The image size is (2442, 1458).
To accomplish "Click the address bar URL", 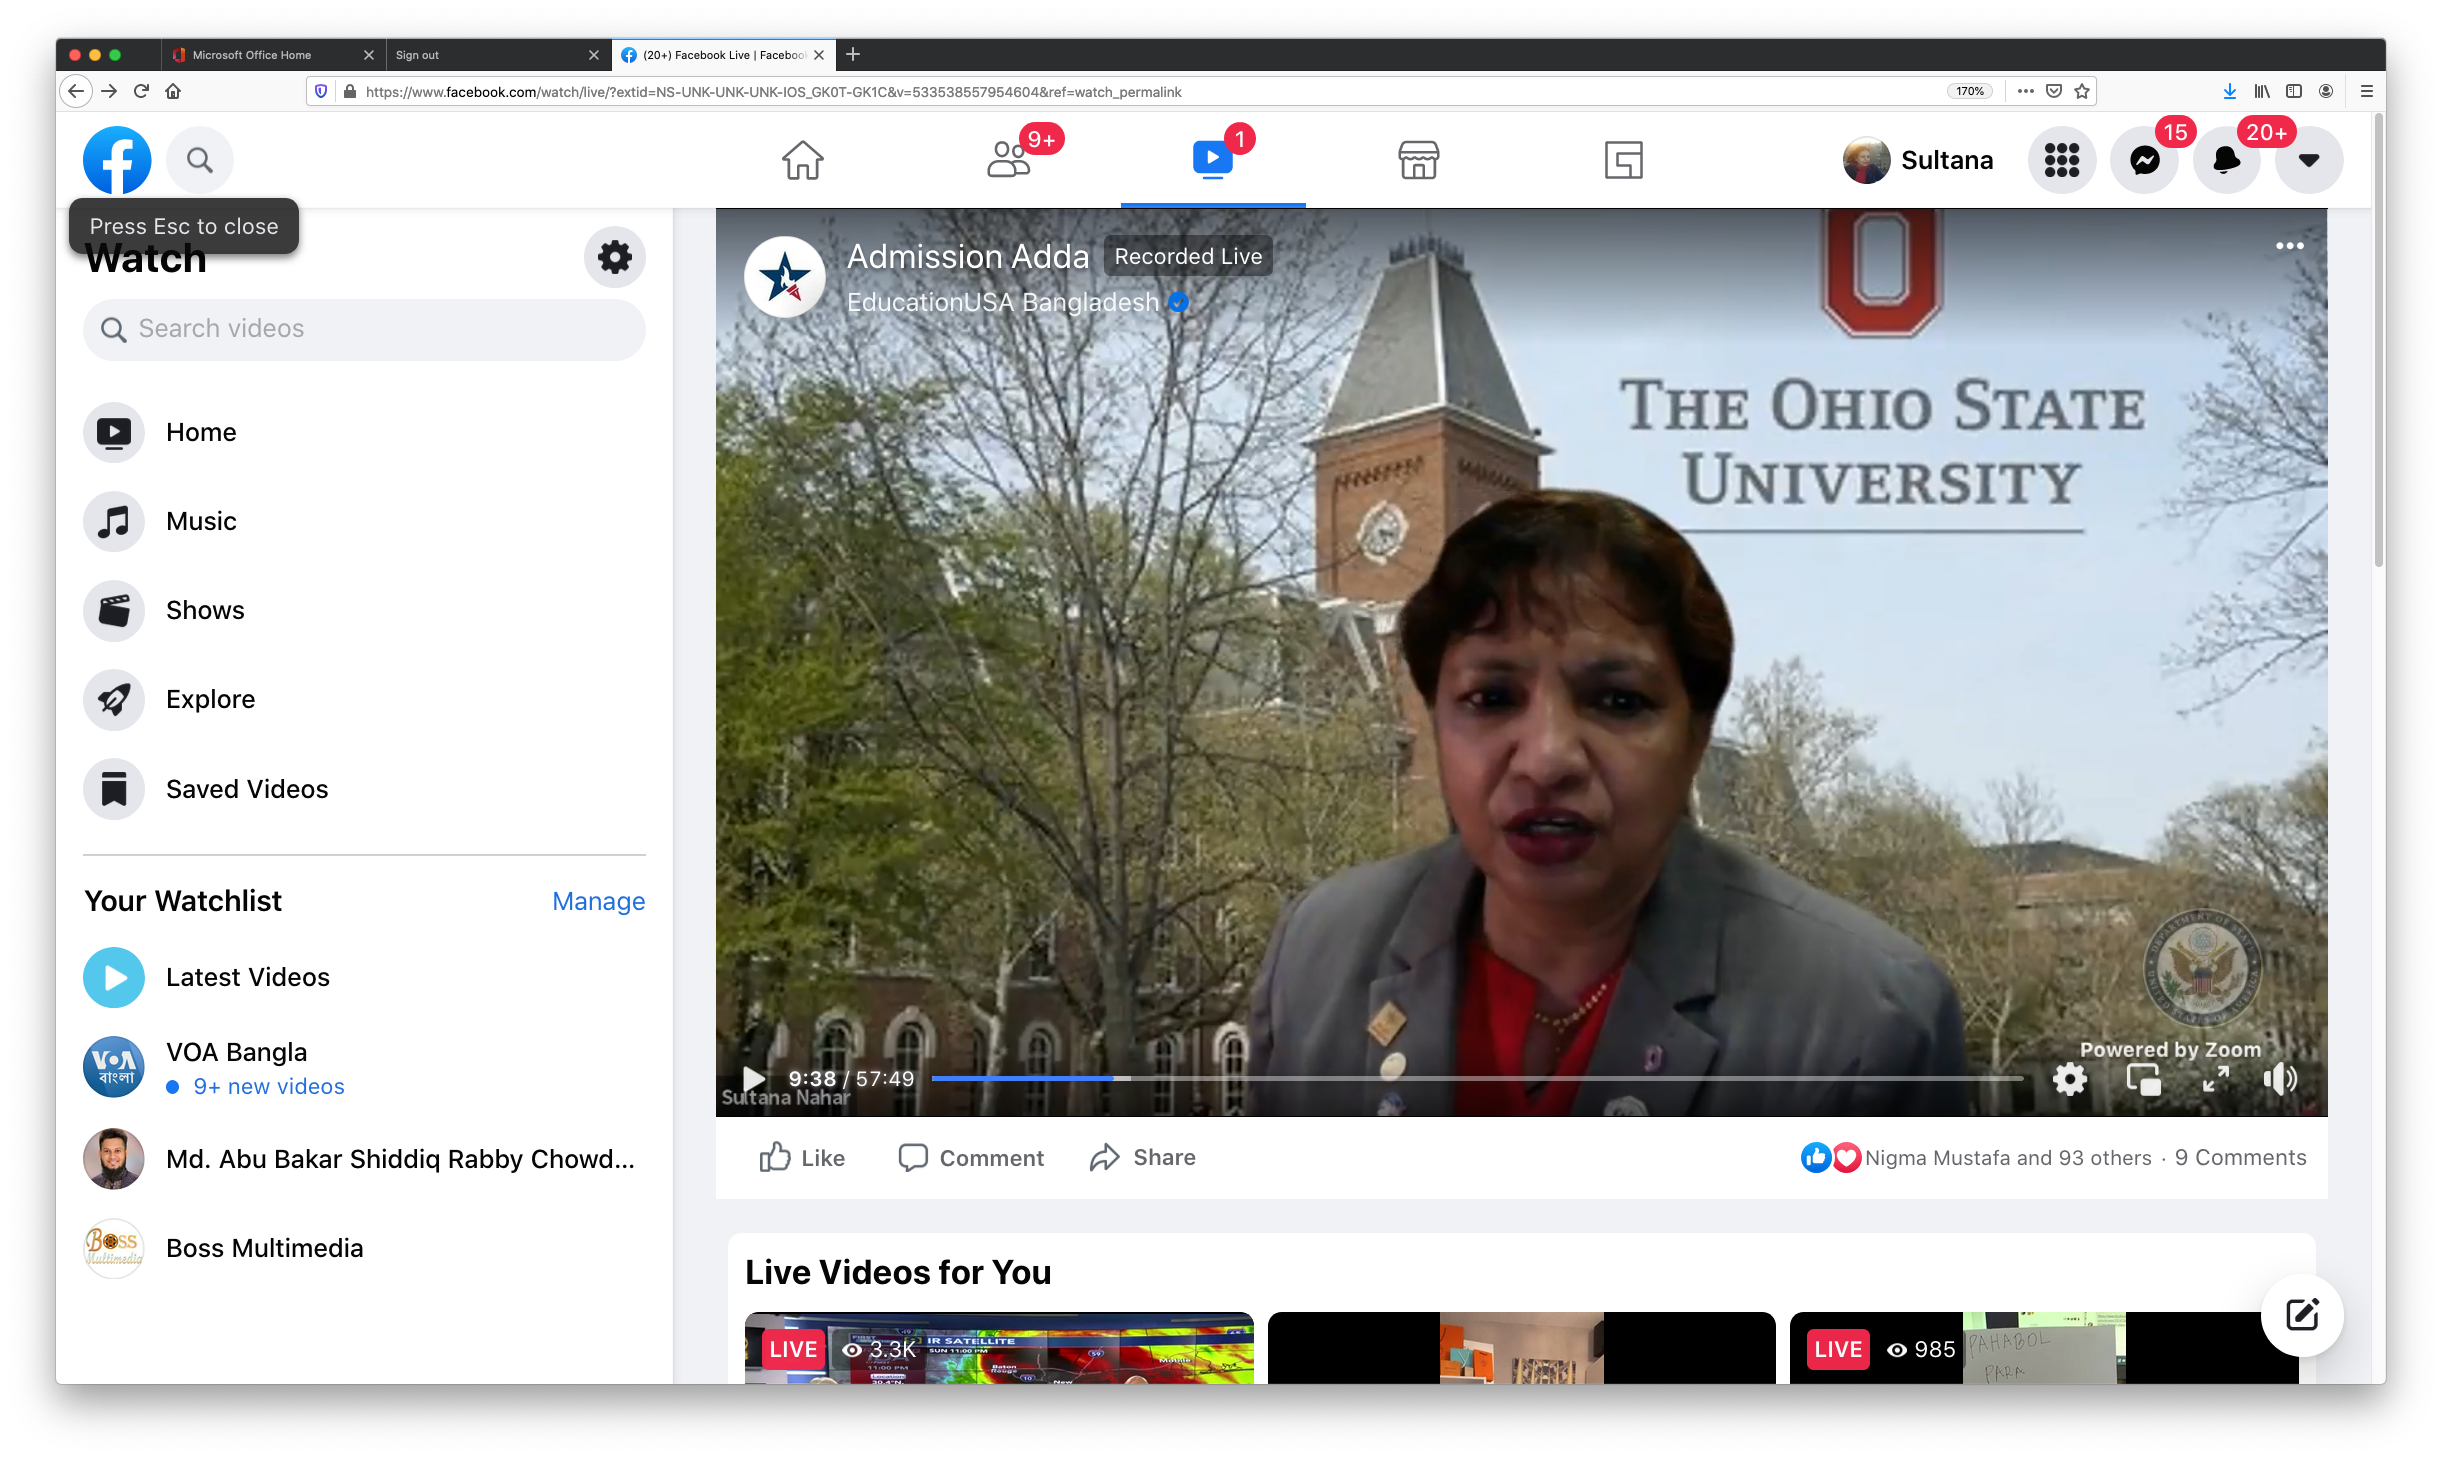I will tap(773, 92).
